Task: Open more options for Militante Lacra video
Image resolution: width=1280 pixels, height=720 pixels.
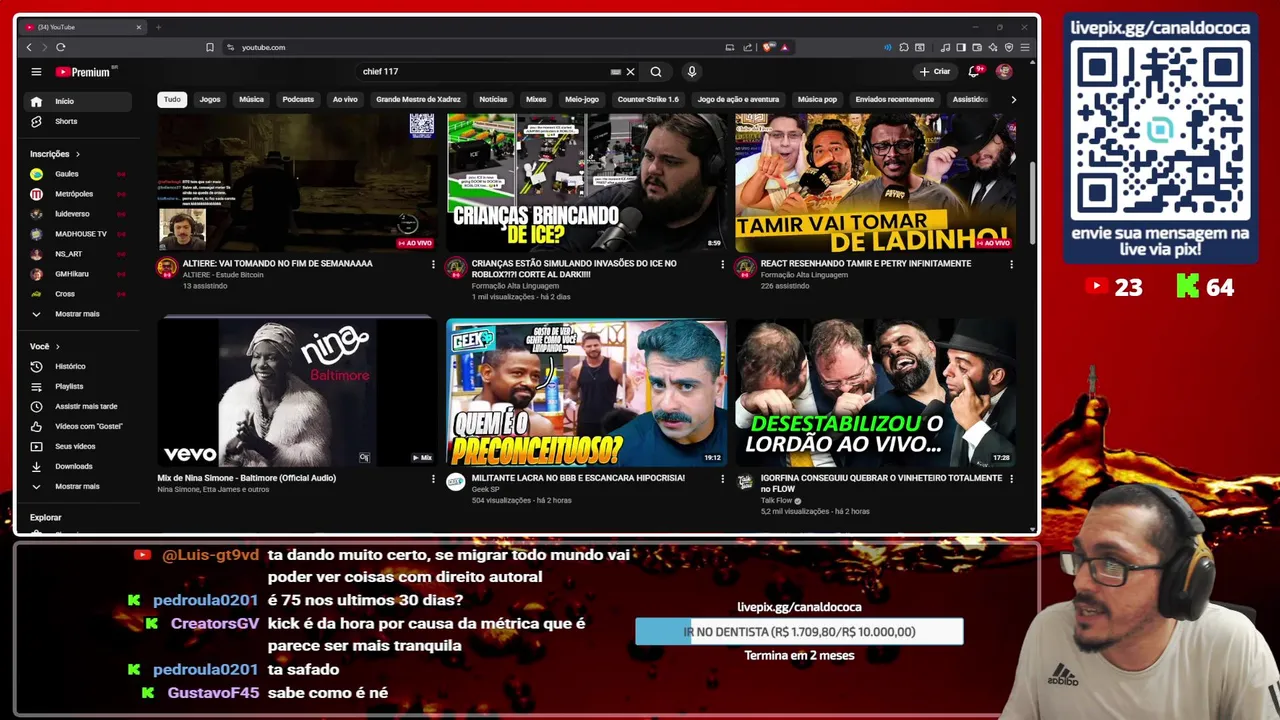Action: click(x=722, y=479)
